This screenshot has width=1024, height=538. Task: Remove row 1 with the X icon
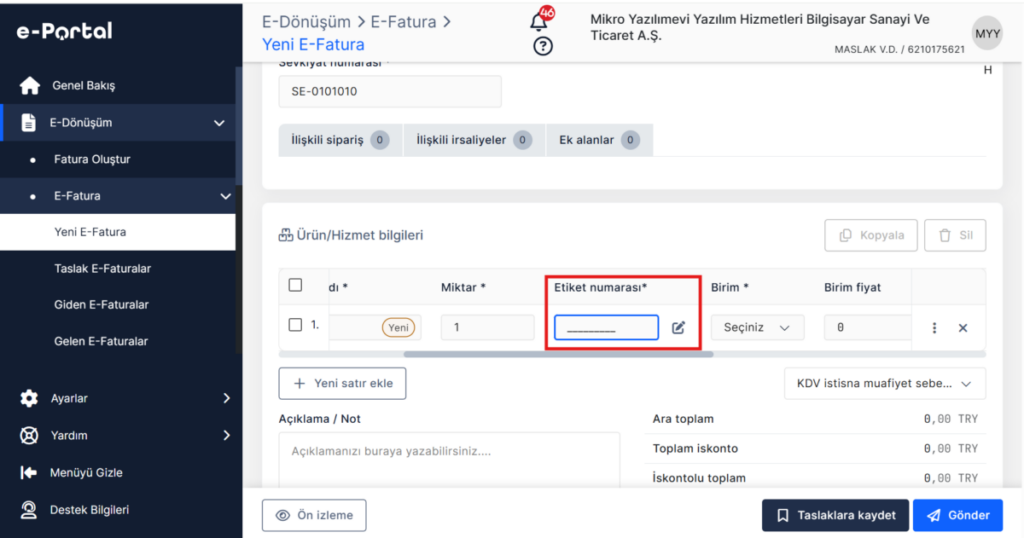963,328
